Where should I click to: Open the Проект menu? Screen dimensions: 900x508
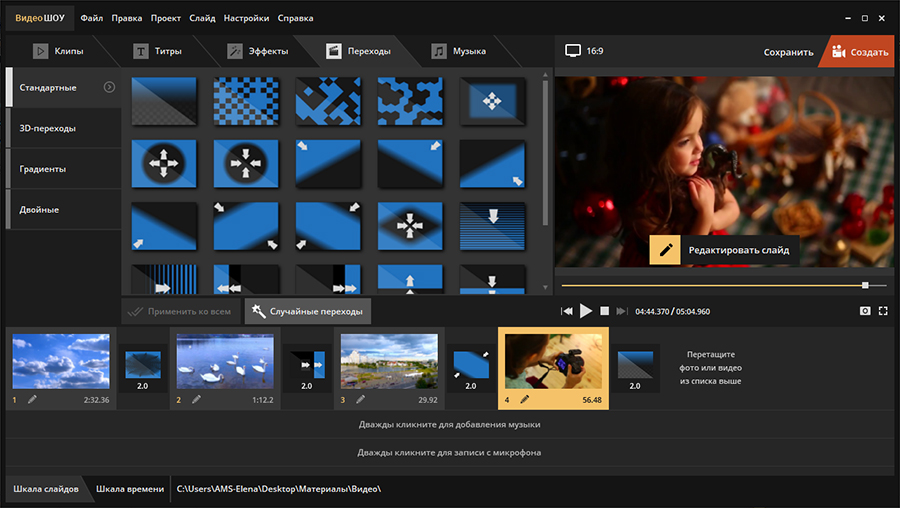click(166, 18)
